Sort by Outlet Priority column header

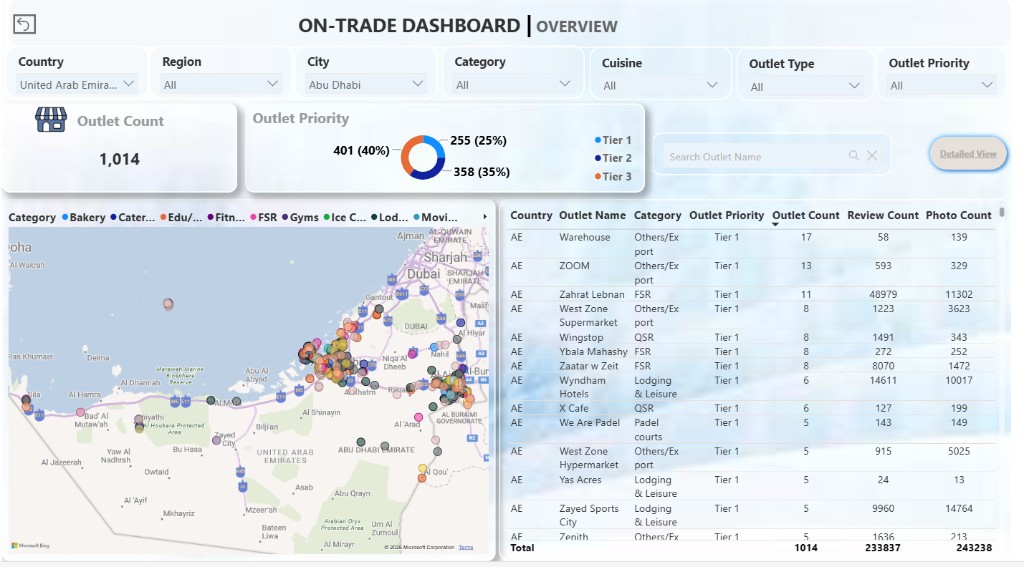pyautogui.click(x=726, y=215)
